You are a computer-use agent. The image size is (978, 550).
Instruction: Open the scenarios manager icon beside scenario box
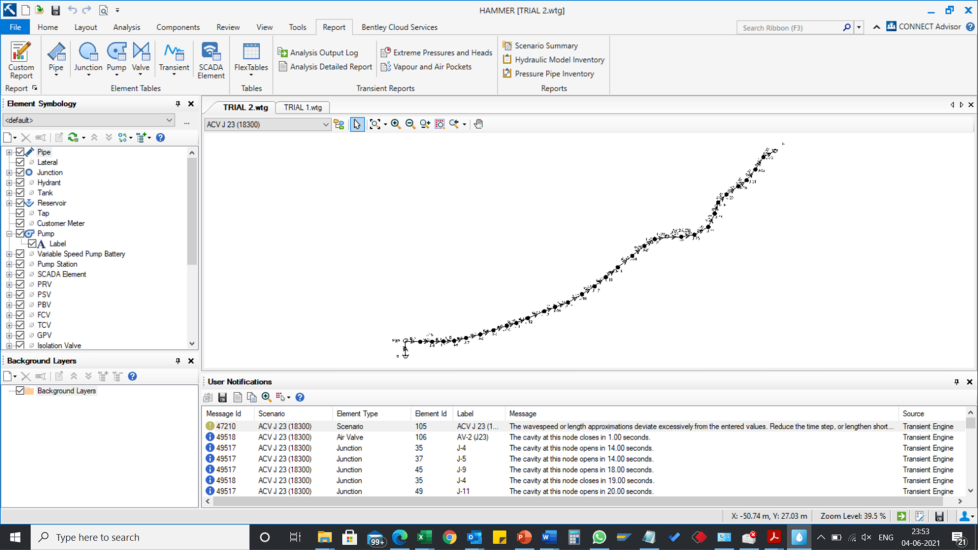point(339,124)
